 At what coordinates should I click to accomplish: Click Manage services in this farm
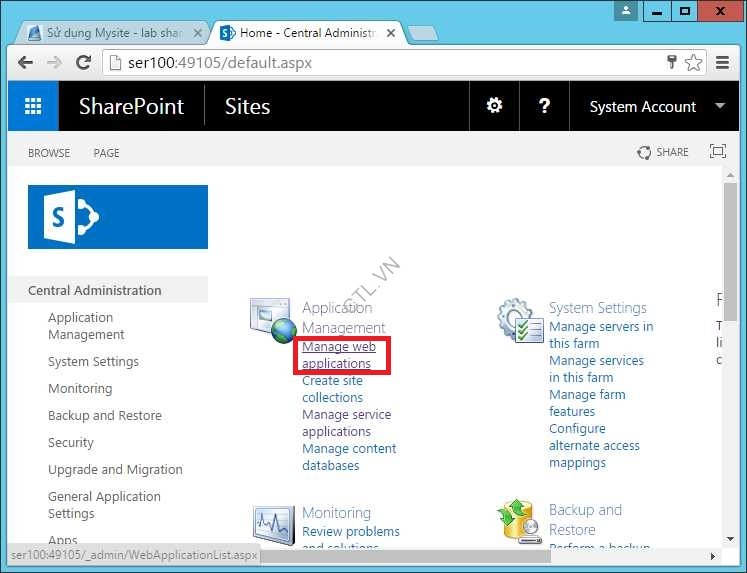tap(596, 369)
